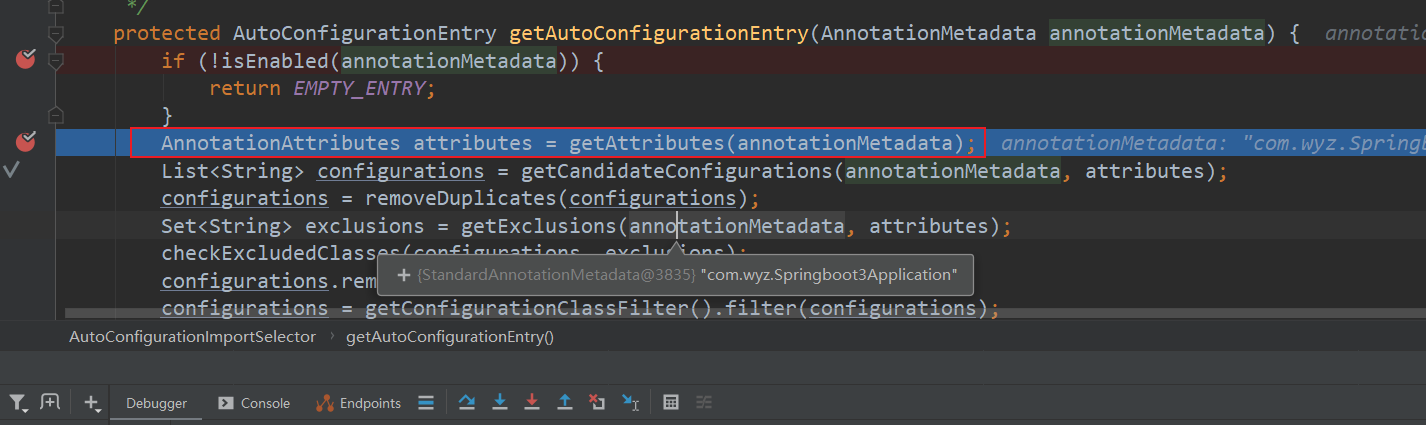Collapse the if-block fold marker in gutter
Viewport: 1426px width, 425px height.
(56, 62)
